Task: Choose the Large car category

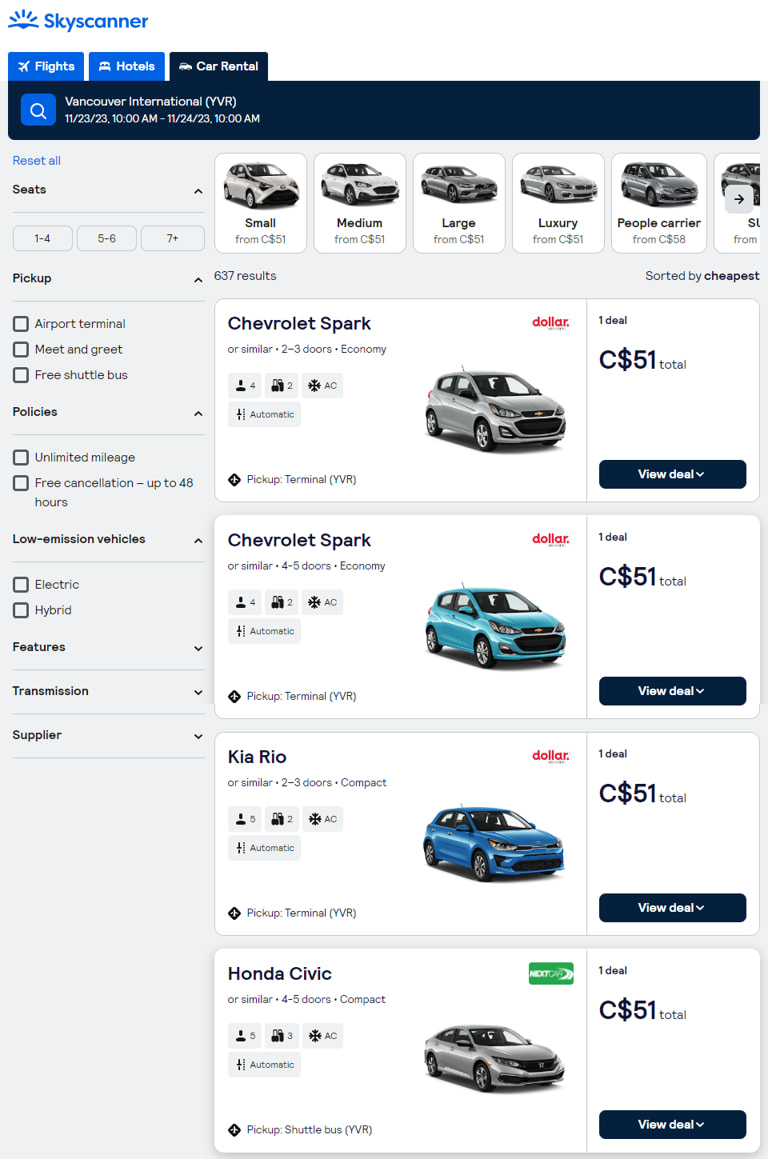Action: [458, 203]
